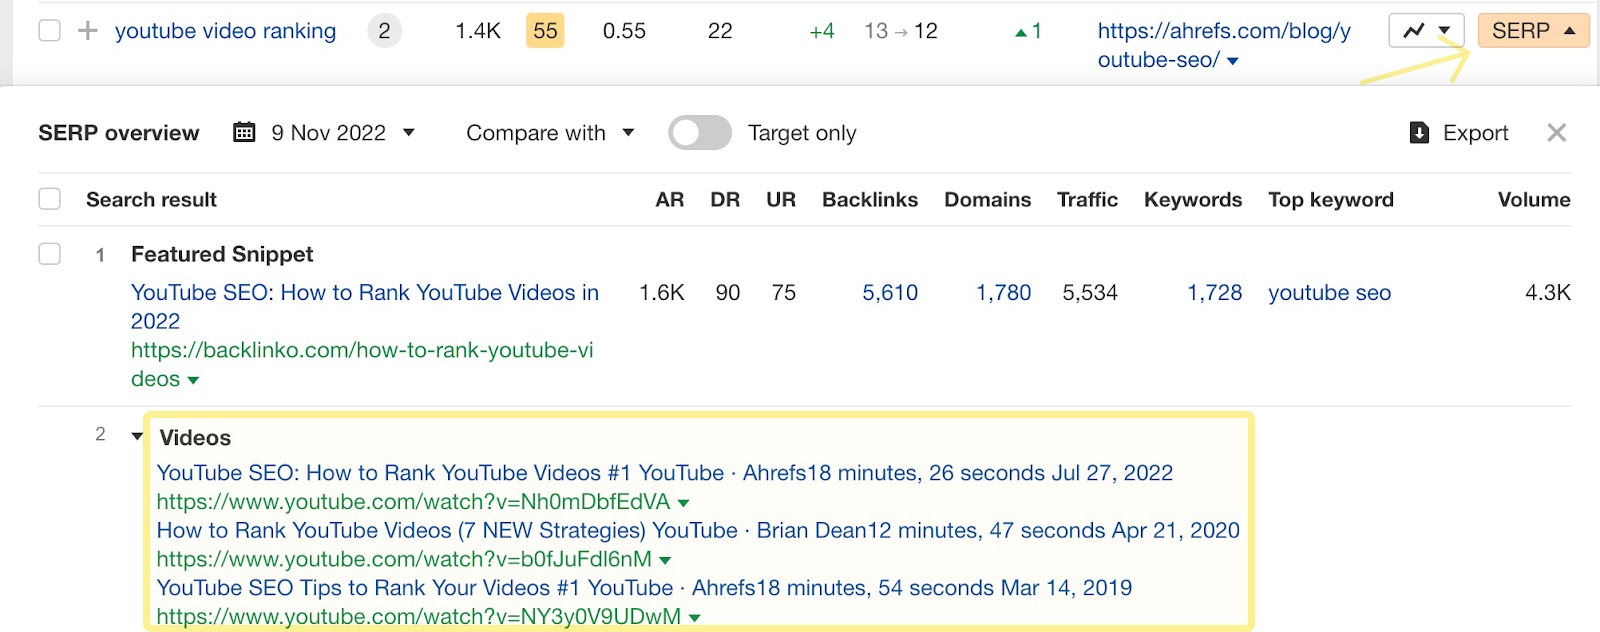This screenshot has height=632, width=1600.
Task: Open dropdown arrow for NY3y0V9UDwM video URL
Action: pos(695,618)
